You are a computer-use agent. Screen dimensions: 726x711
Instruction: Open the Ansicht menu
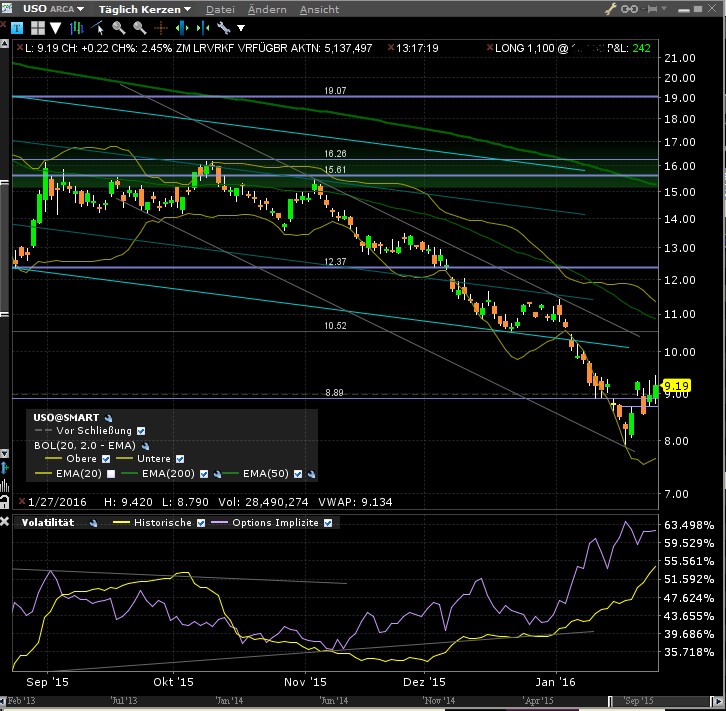point(319,9)
